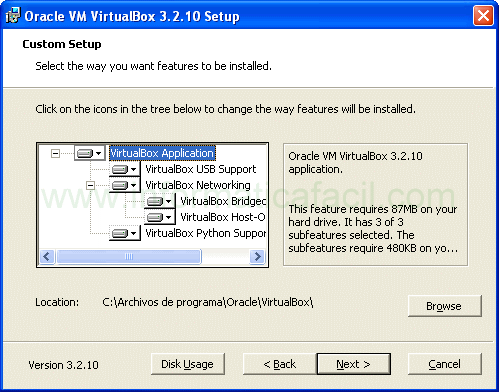Viewport: 499px width, 392px height.
Task: Collapse the VirtualBox Application tree node
Action: coord(55,153)
